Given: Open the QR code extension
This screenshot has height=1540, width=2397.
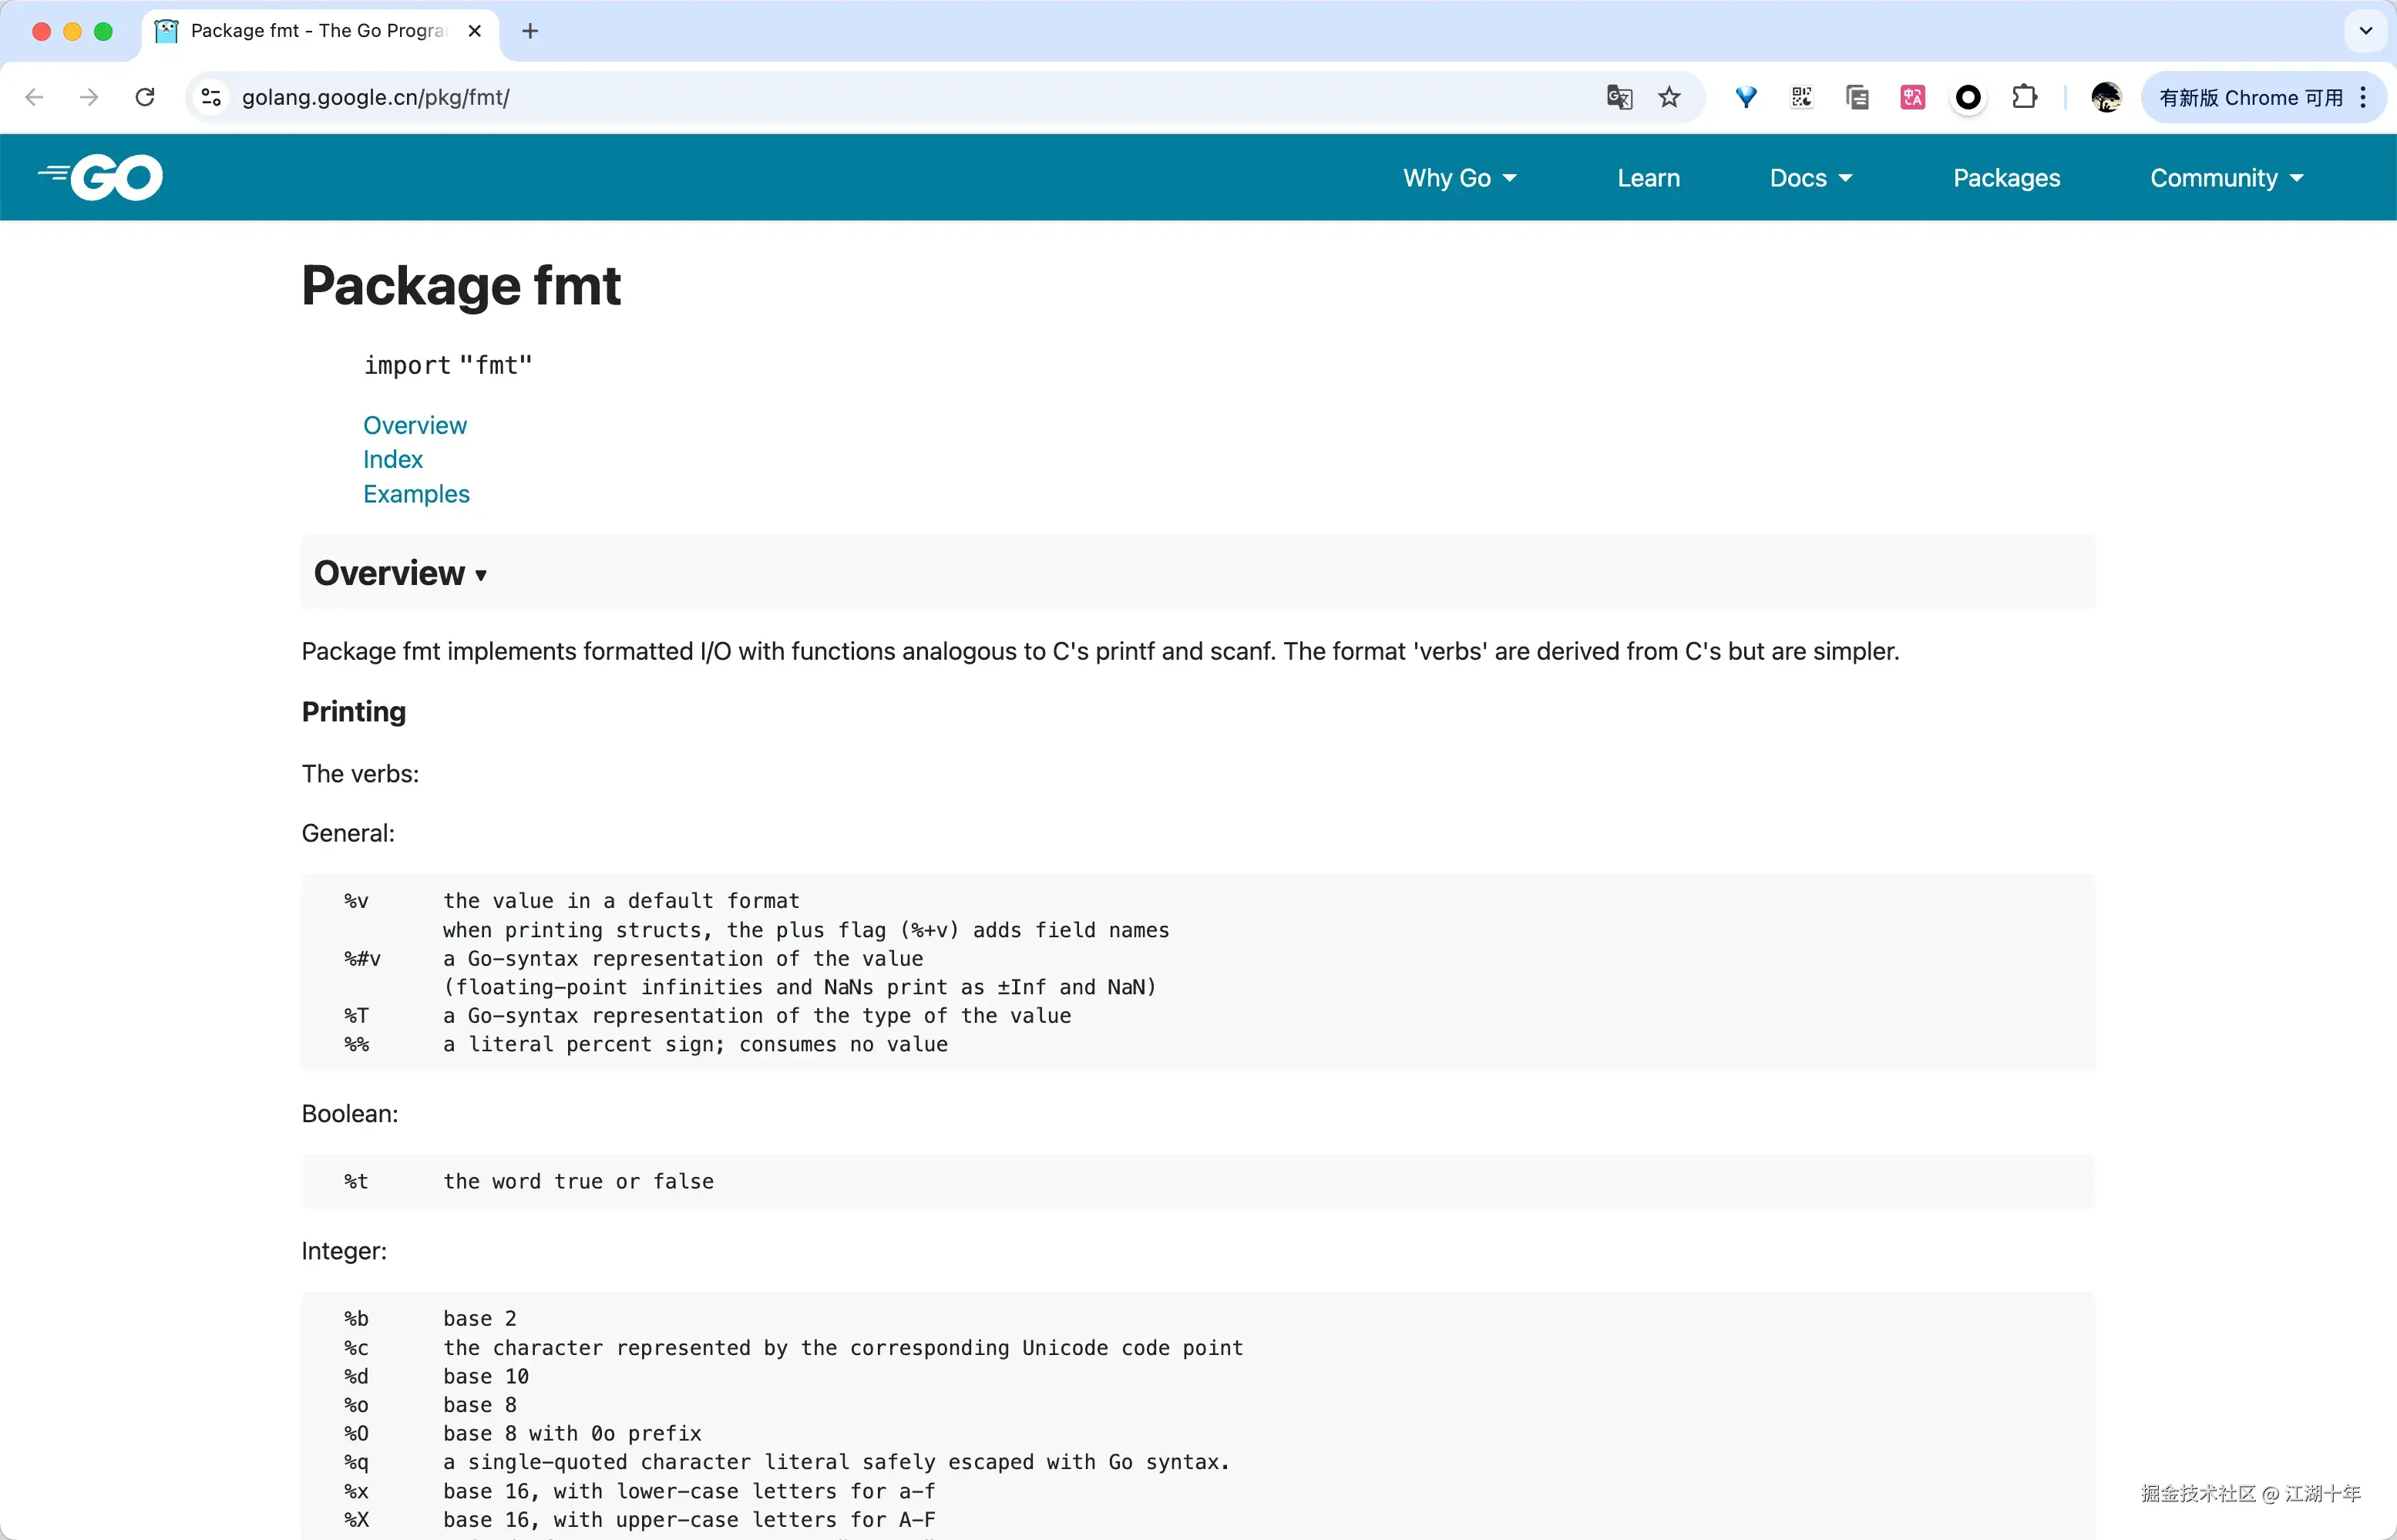Looking at the screenshot, I should [x=1800, y=97].
